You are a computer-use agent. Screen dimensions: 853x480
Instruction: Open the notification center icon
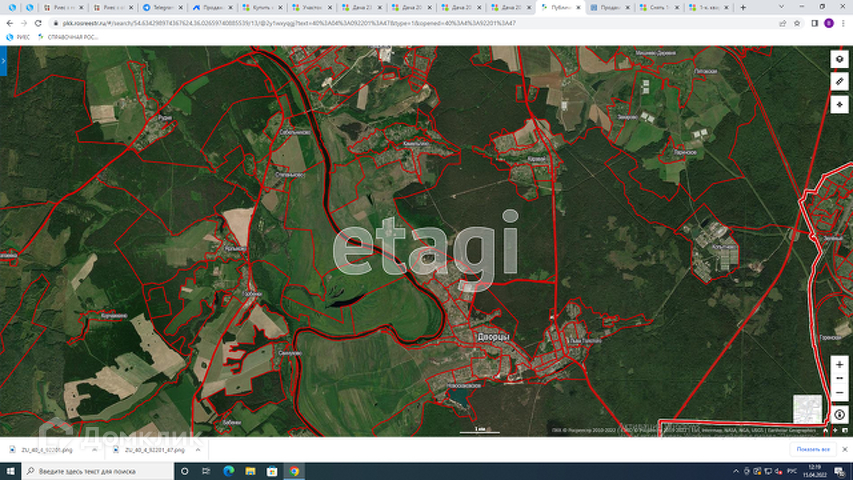840,471
